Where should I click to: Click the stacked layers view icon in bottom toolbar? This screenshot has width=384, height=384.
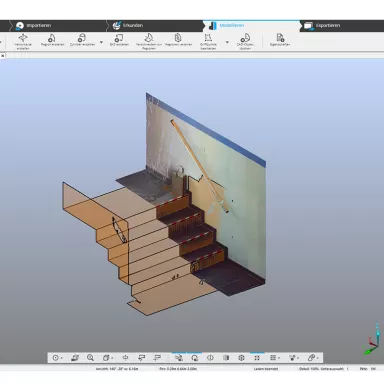75,358
